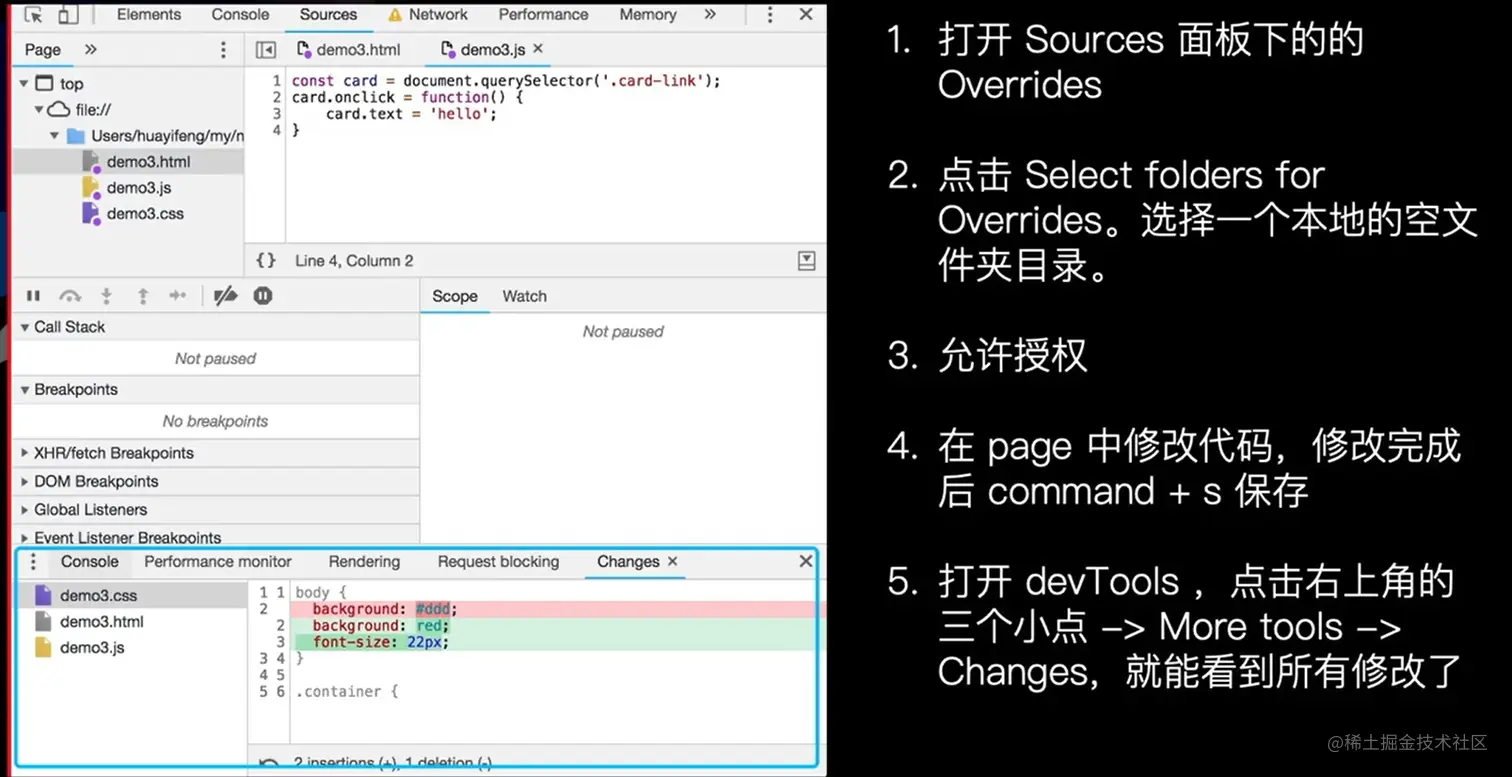The image size is (1512, 777).
Task: Open the Network panel tab
Action: click(428, 15)
